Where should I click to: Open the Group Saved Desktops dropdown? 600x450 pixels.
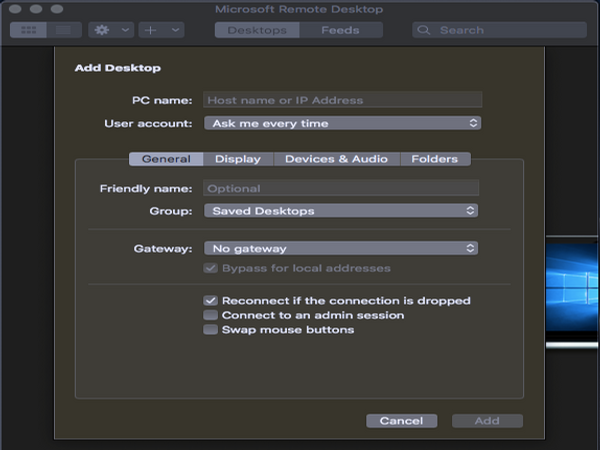point(341,211)
